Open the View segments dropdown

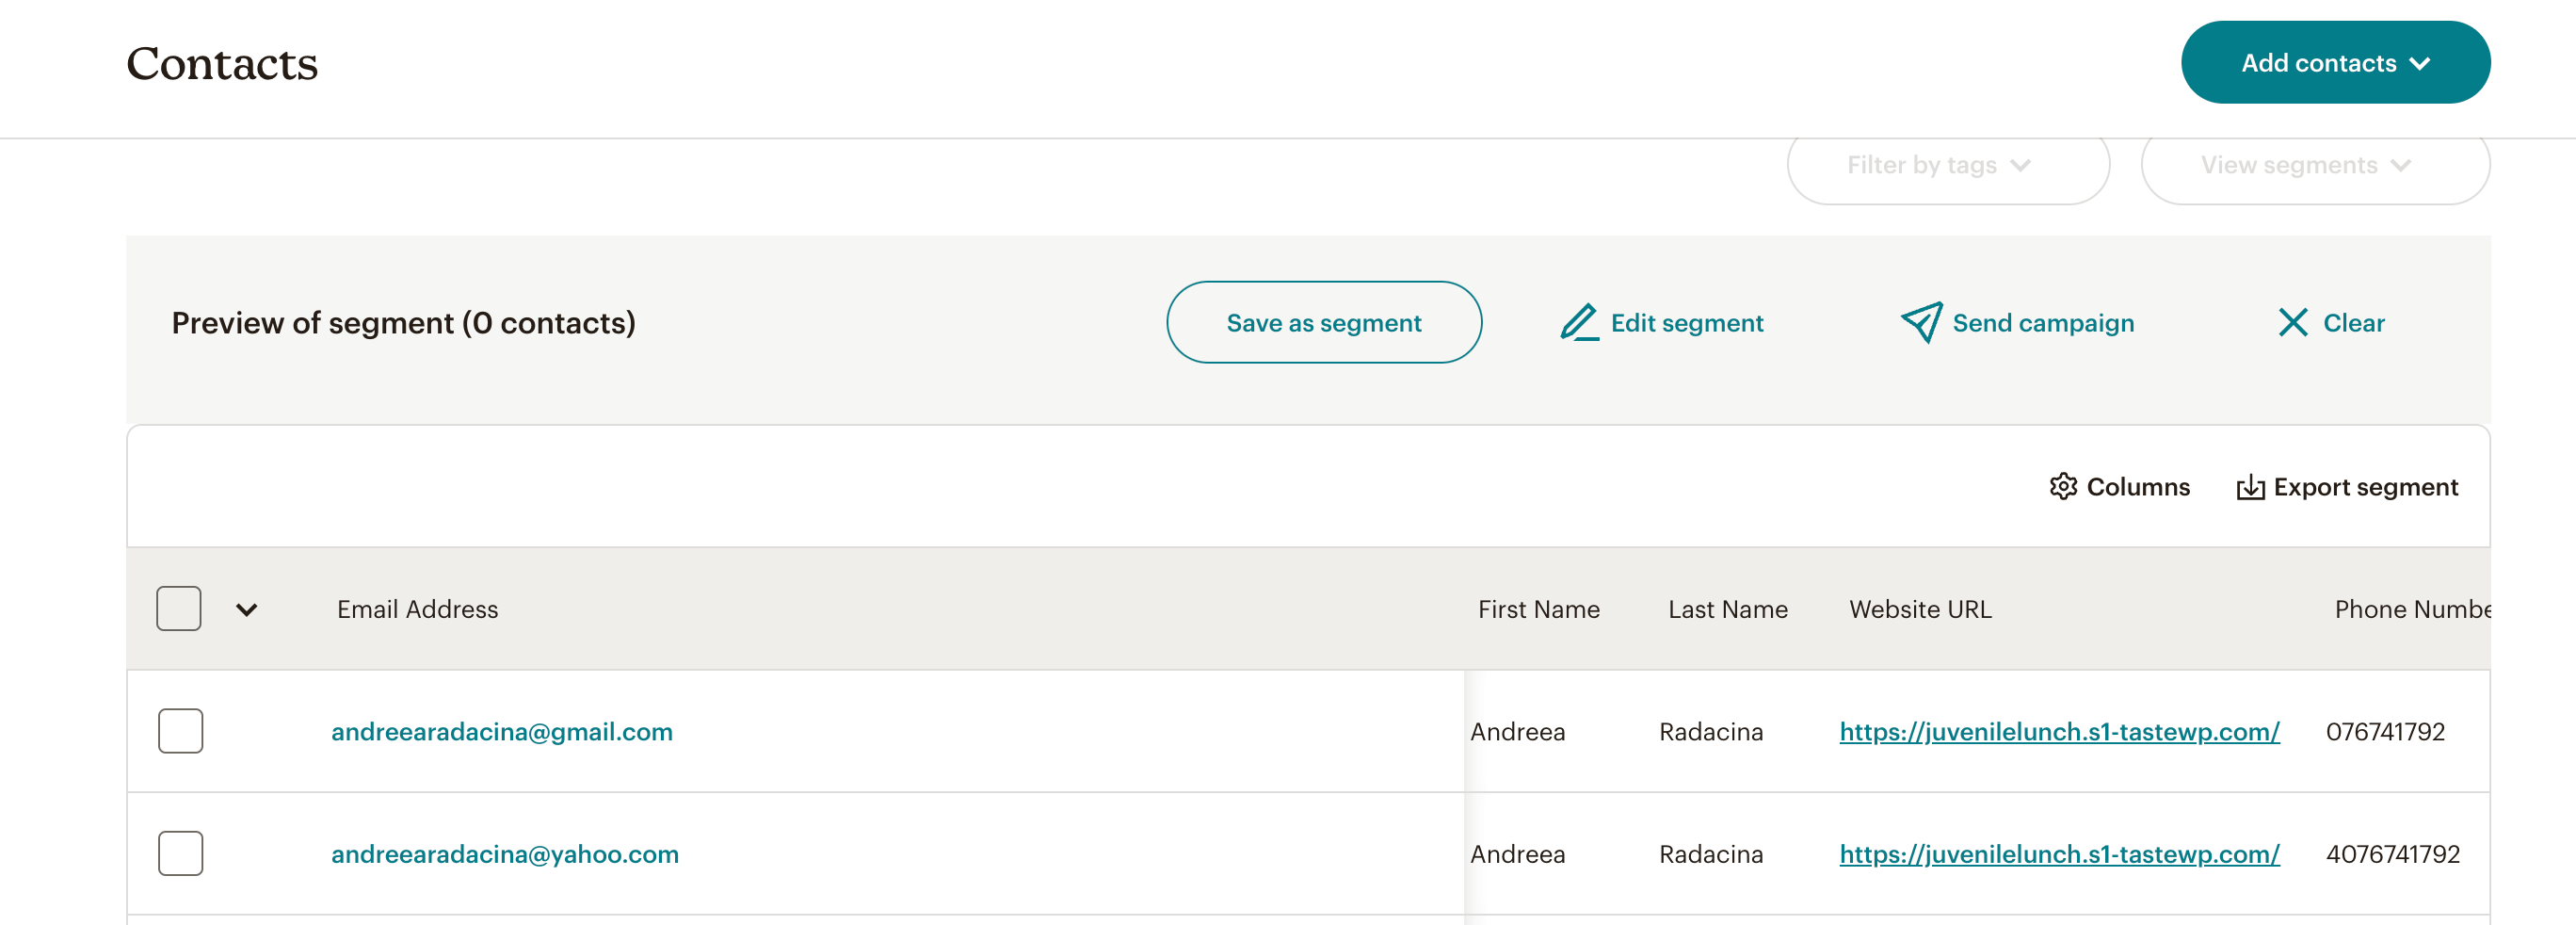[2314, 166]
